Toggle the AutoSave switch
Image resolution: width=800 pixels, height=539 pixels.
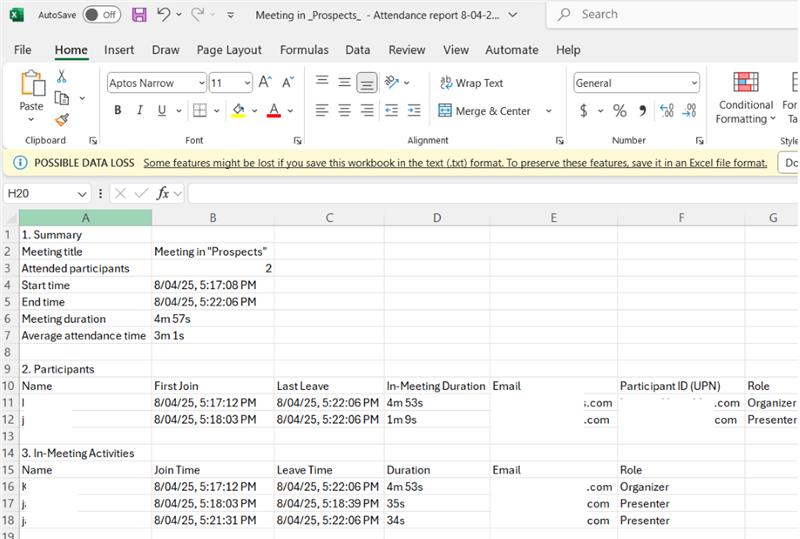102,15
